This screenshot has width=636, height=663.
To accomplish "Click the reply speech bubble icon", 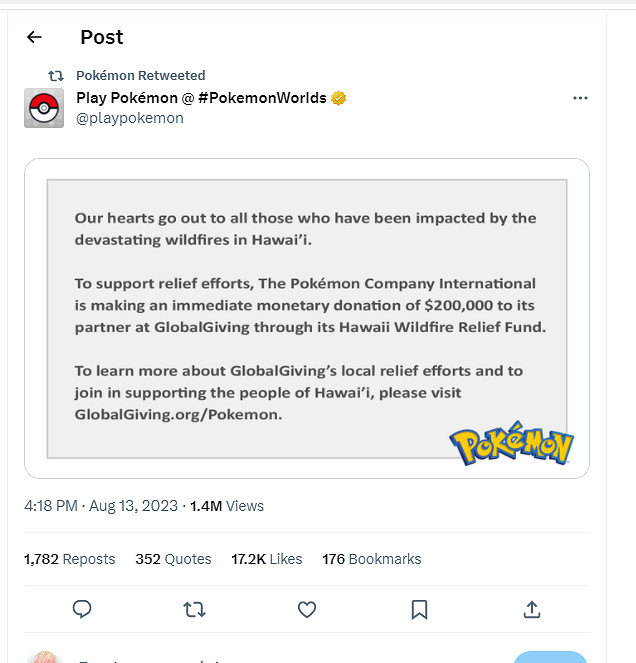I will coord(83,609).
